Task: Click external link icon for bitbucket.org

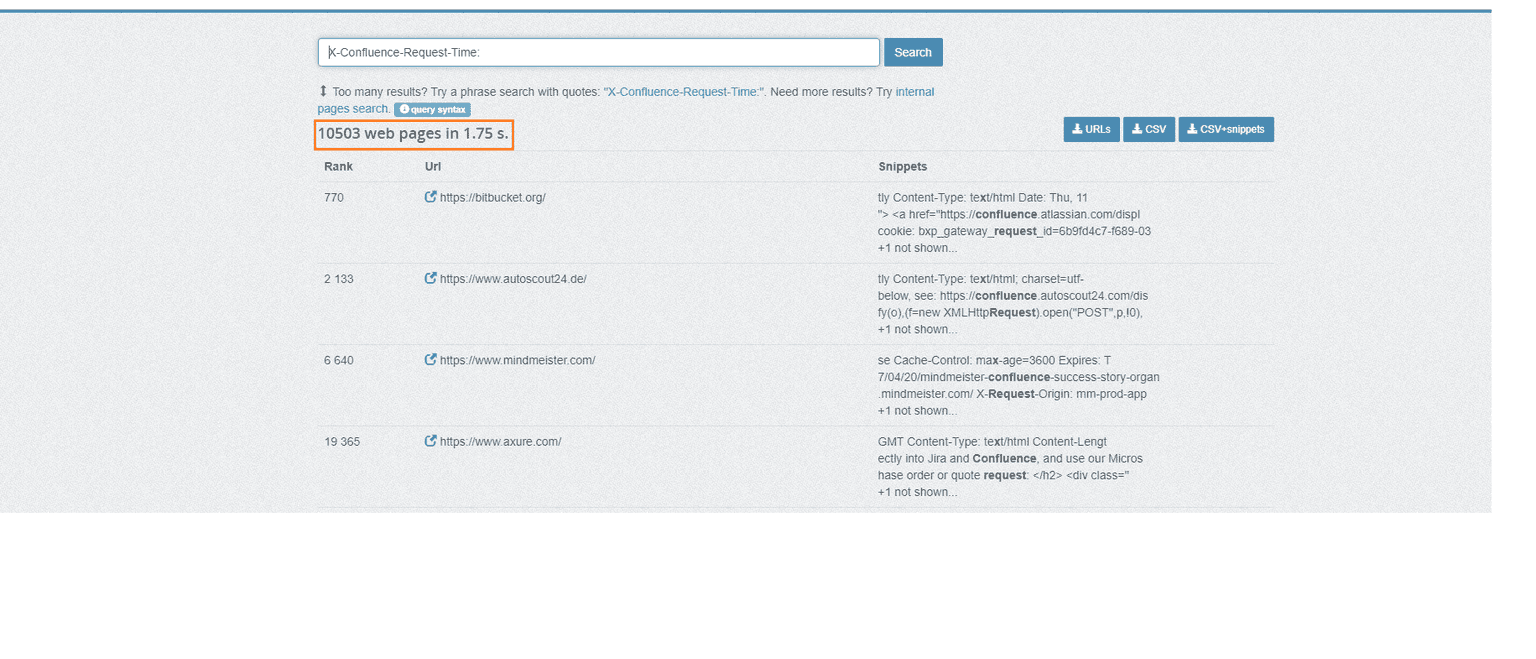Action: pos(431,197)
